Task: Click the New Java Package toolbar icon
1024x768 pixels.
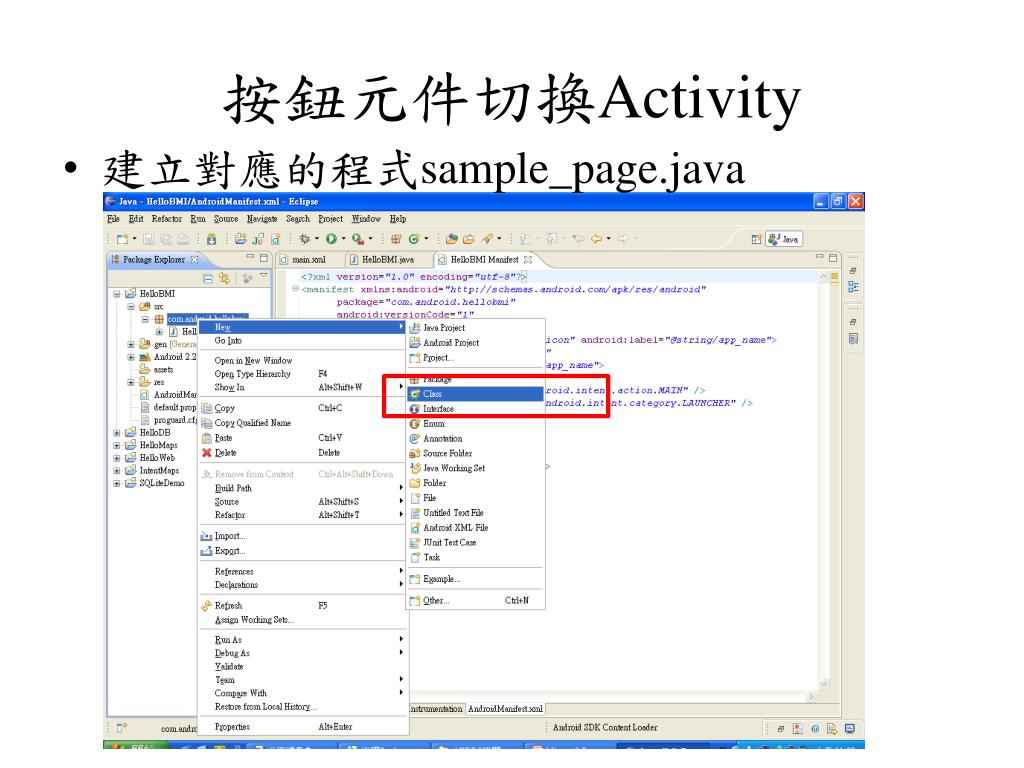Action: tap(396, 239)
